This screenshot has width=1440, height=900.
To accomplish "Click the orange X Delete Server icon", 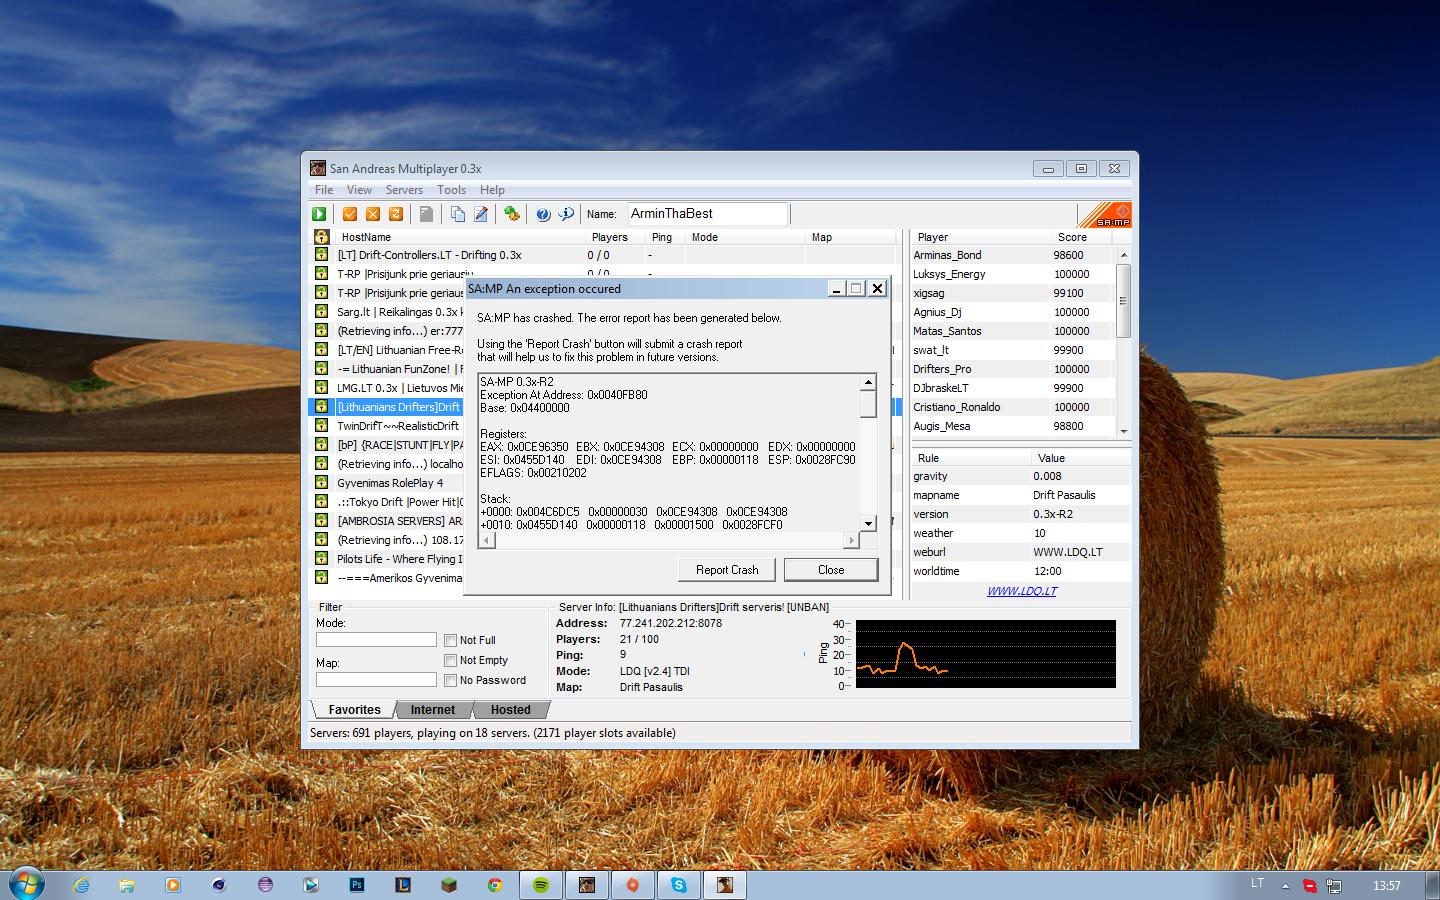I will click(x=373, y=214).
